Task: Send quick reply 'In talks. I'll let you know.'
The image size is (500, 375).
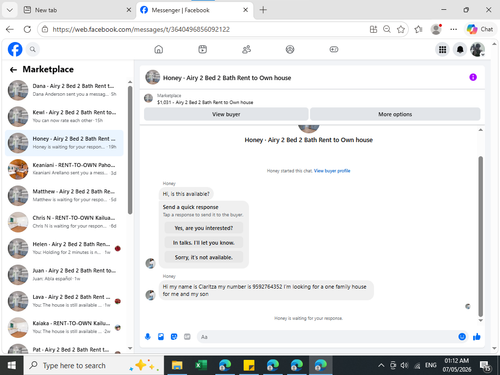Action: (x=204, y=243)
